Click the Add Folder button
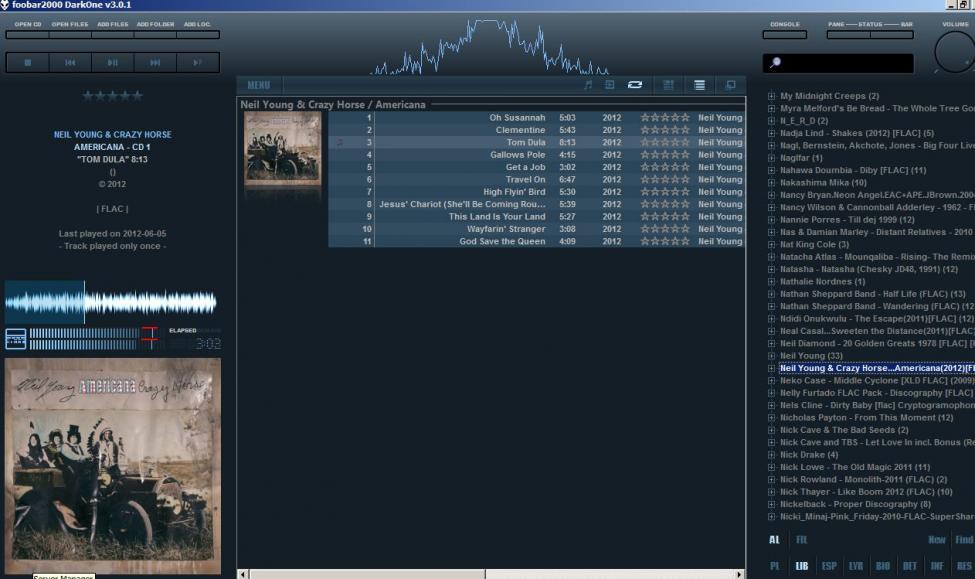Viewport: 975px width, 579px height. tap(155, 35)
